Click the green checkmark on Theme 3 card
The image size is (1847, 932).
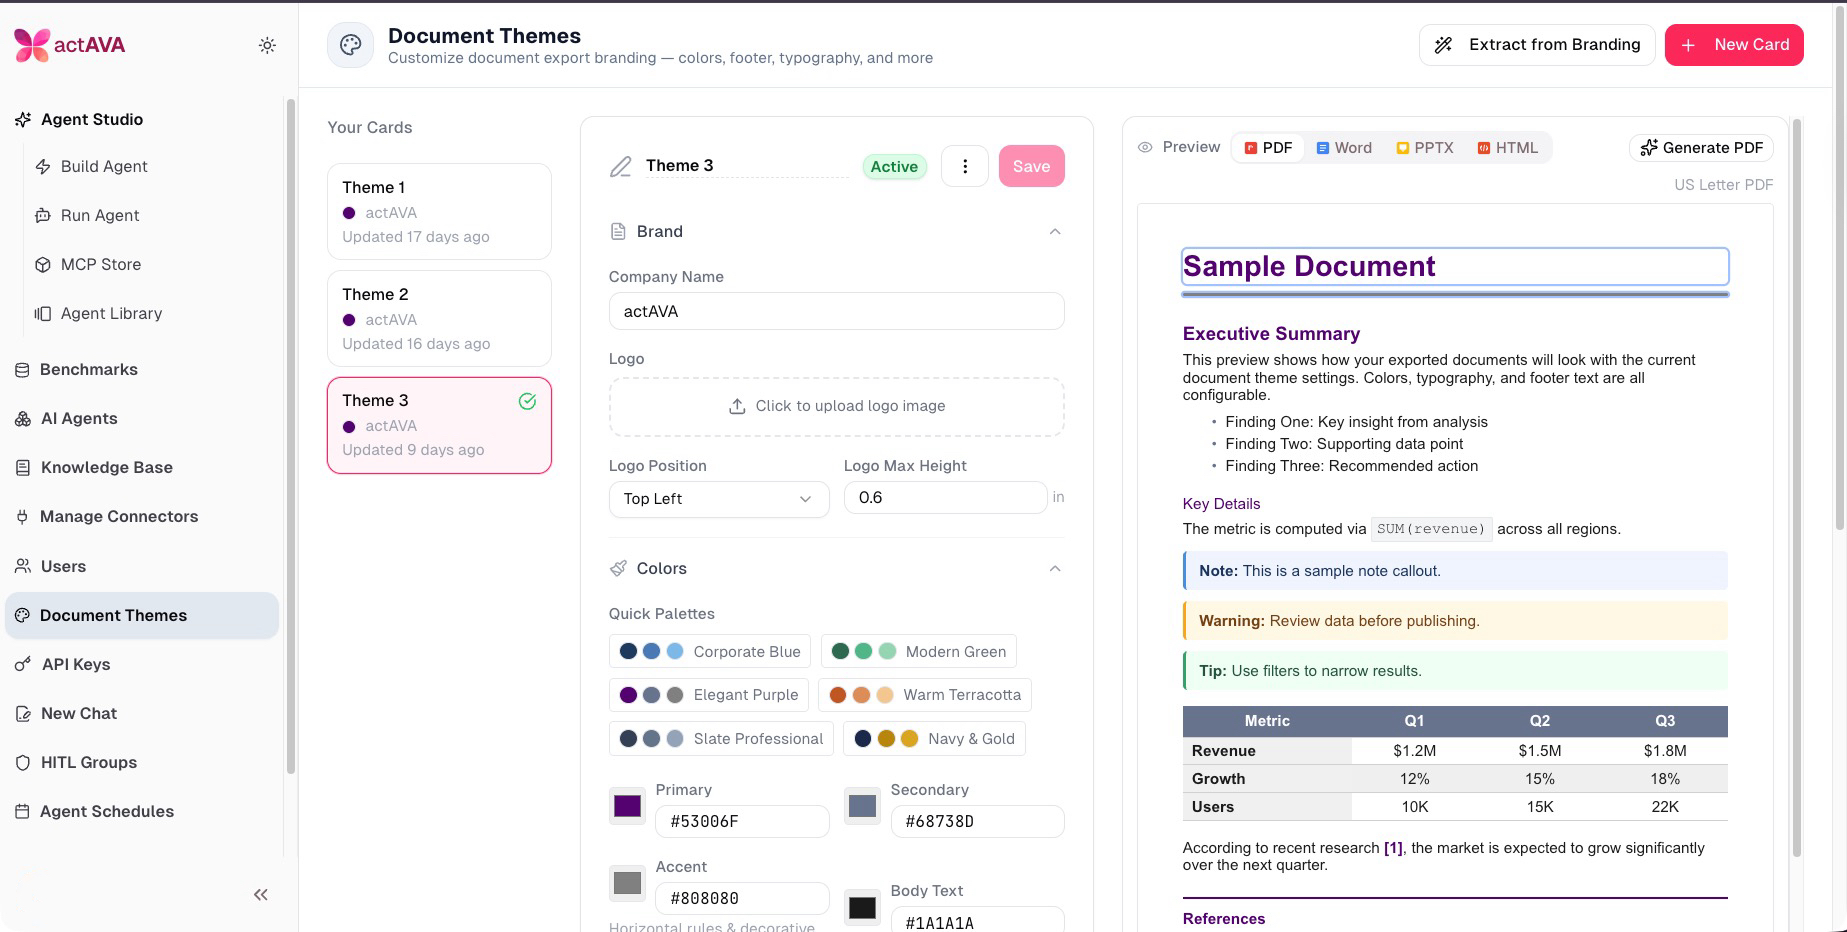(x=527, y=401)
